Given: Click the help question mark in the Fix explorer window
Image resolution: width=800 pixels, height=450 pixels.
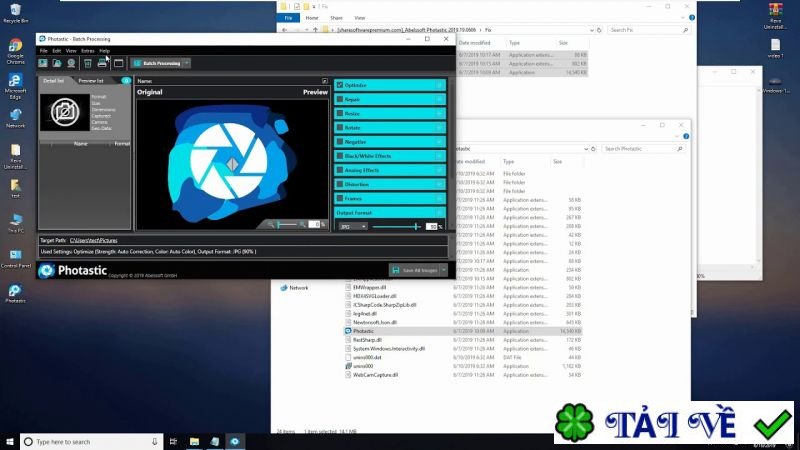Looking at the screenshot, I should [692, 18].
